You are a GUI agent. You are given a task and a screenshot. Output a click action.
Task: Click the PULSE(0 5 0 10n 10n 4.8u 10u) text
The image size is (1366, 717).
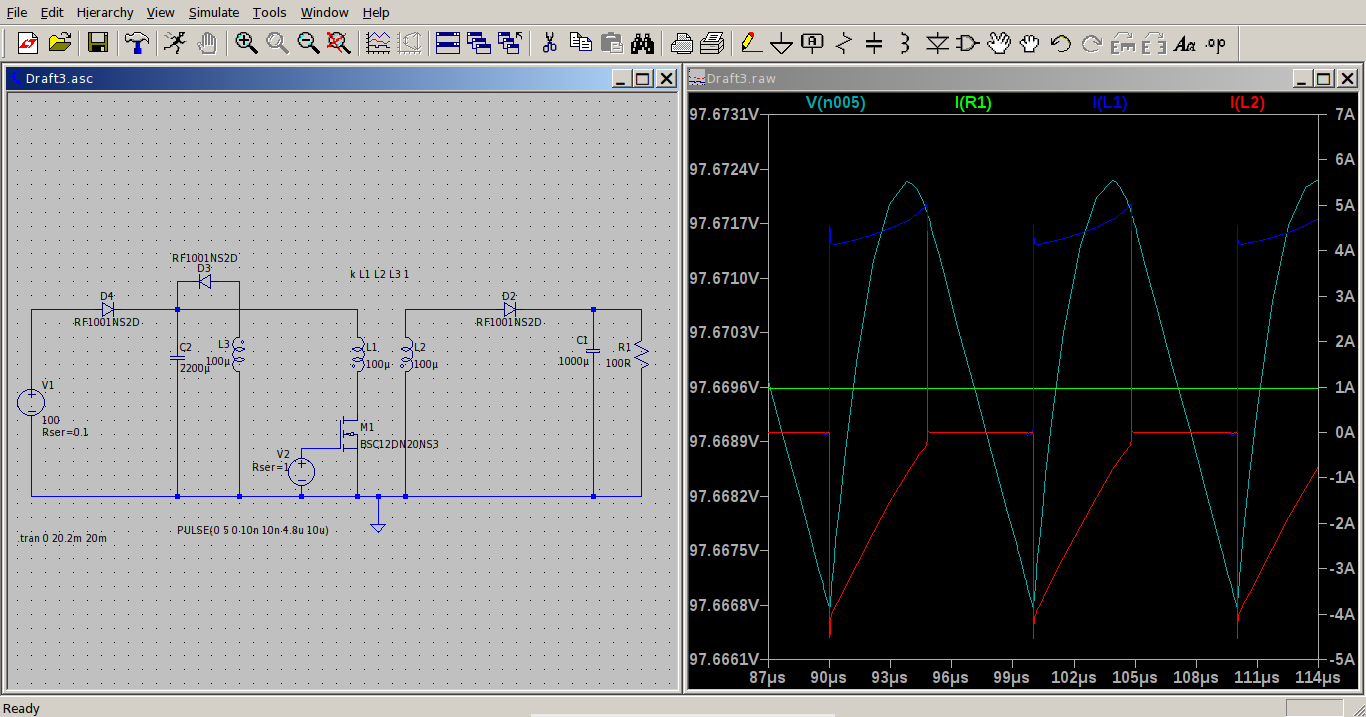252,530
